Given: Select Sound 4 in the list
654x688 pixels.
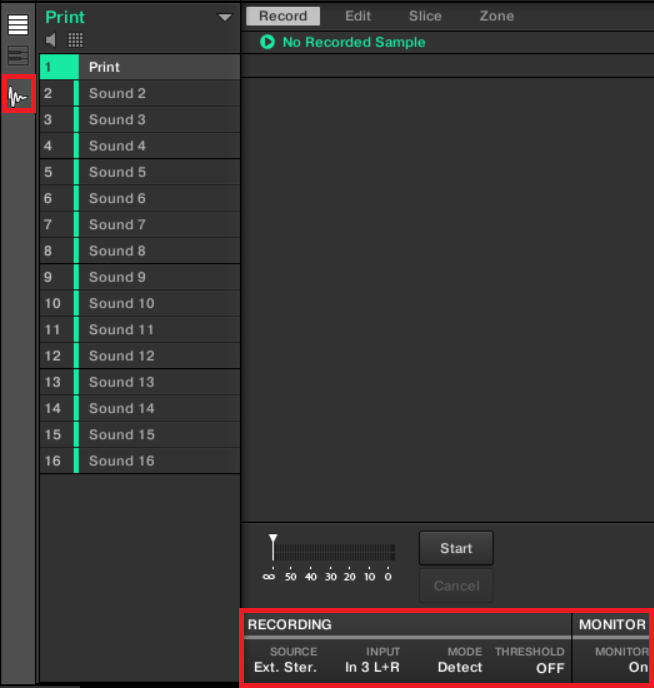Looking at the screenshot, I should point(140,146).
